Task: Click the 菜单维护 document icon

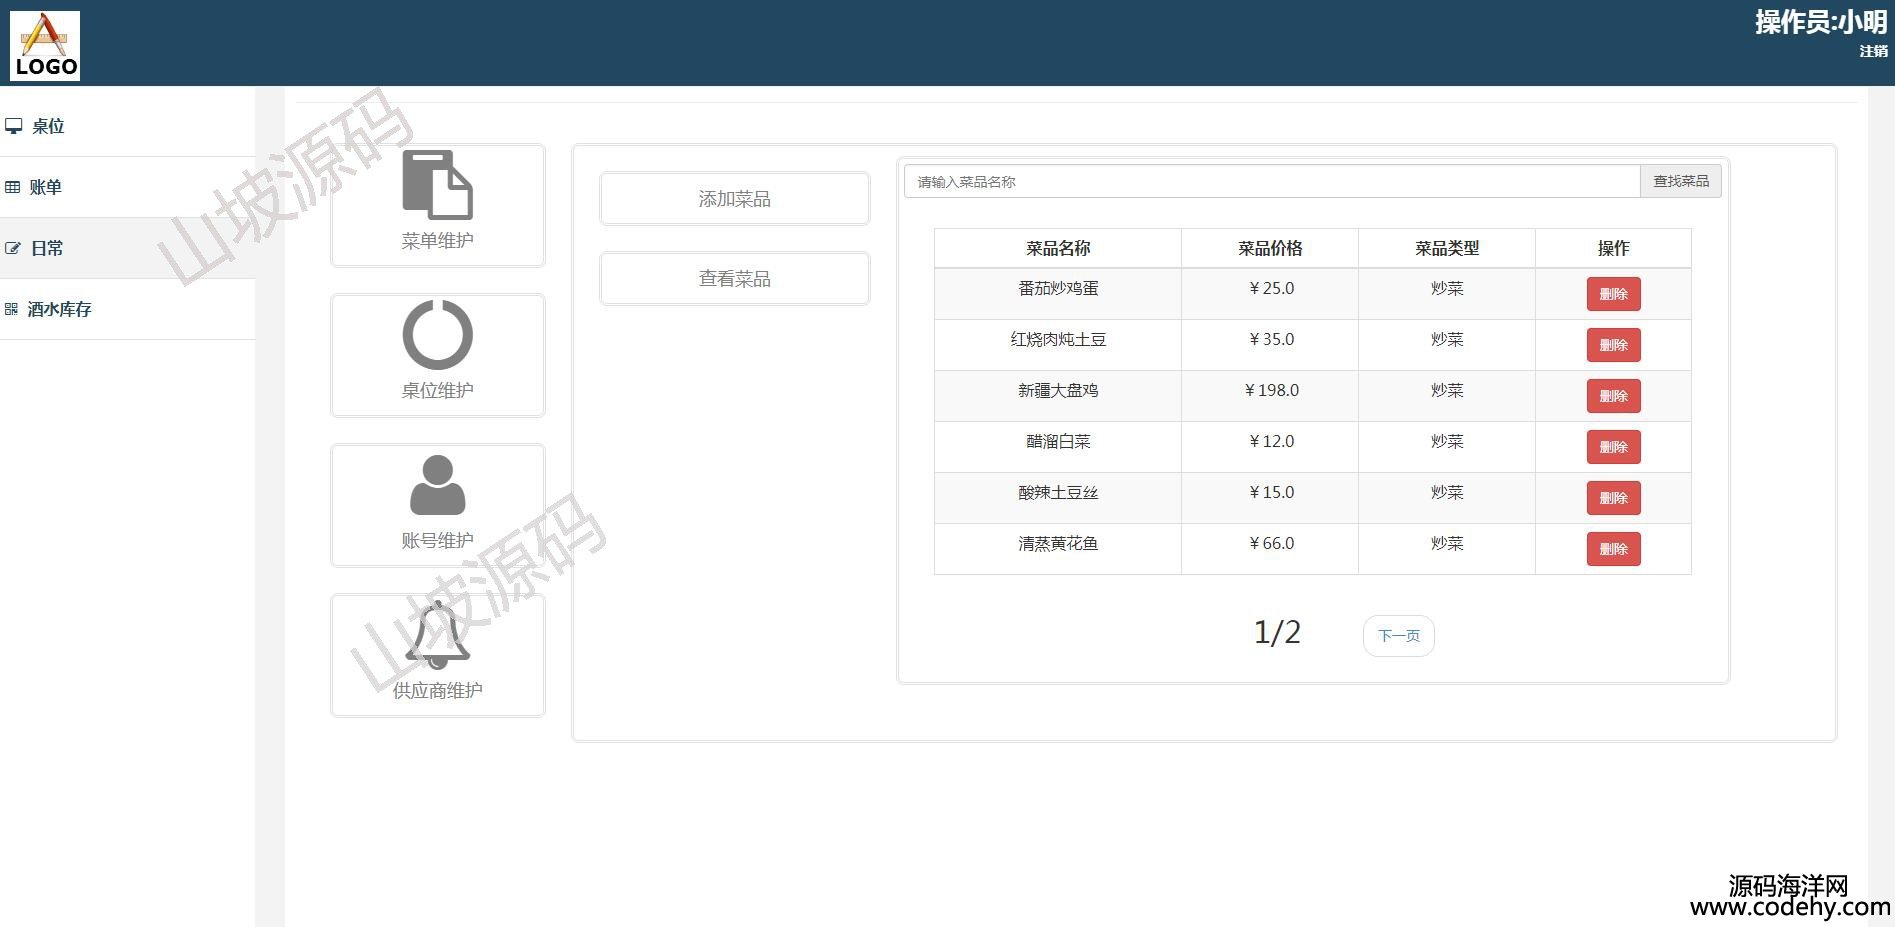Action: point(437,185)
